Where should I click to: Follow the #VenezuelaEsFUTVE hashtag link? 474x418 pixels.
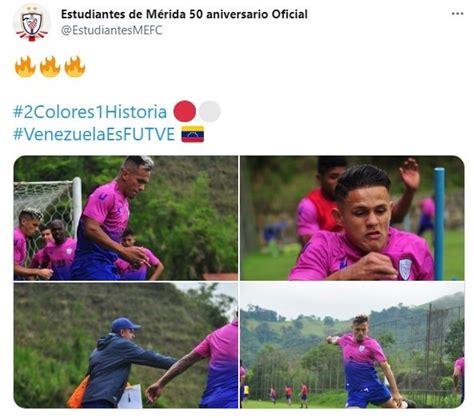coord(94,134)
